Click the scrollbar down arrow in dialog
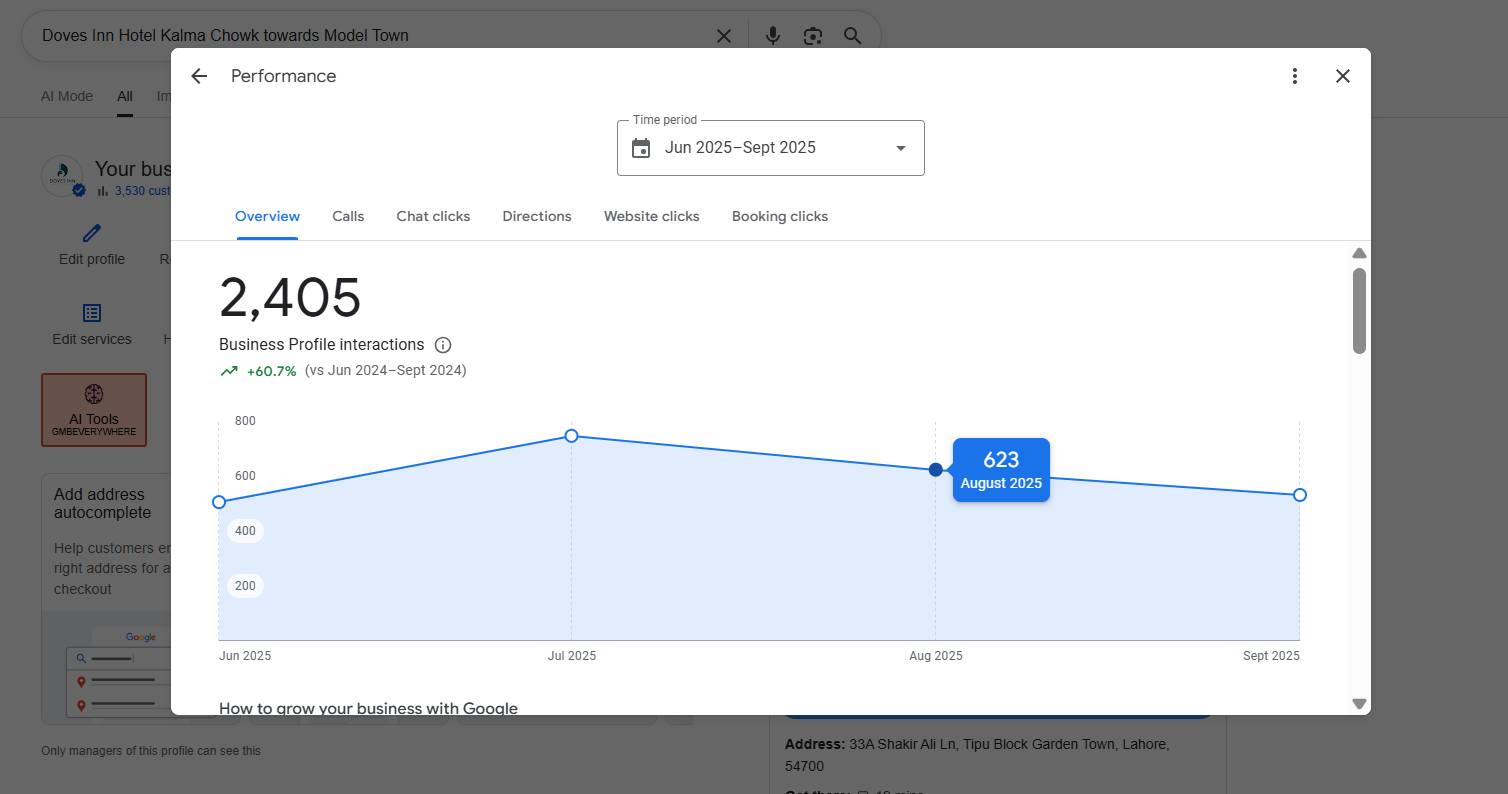 pyautogui.click(x=1359, y=704)
